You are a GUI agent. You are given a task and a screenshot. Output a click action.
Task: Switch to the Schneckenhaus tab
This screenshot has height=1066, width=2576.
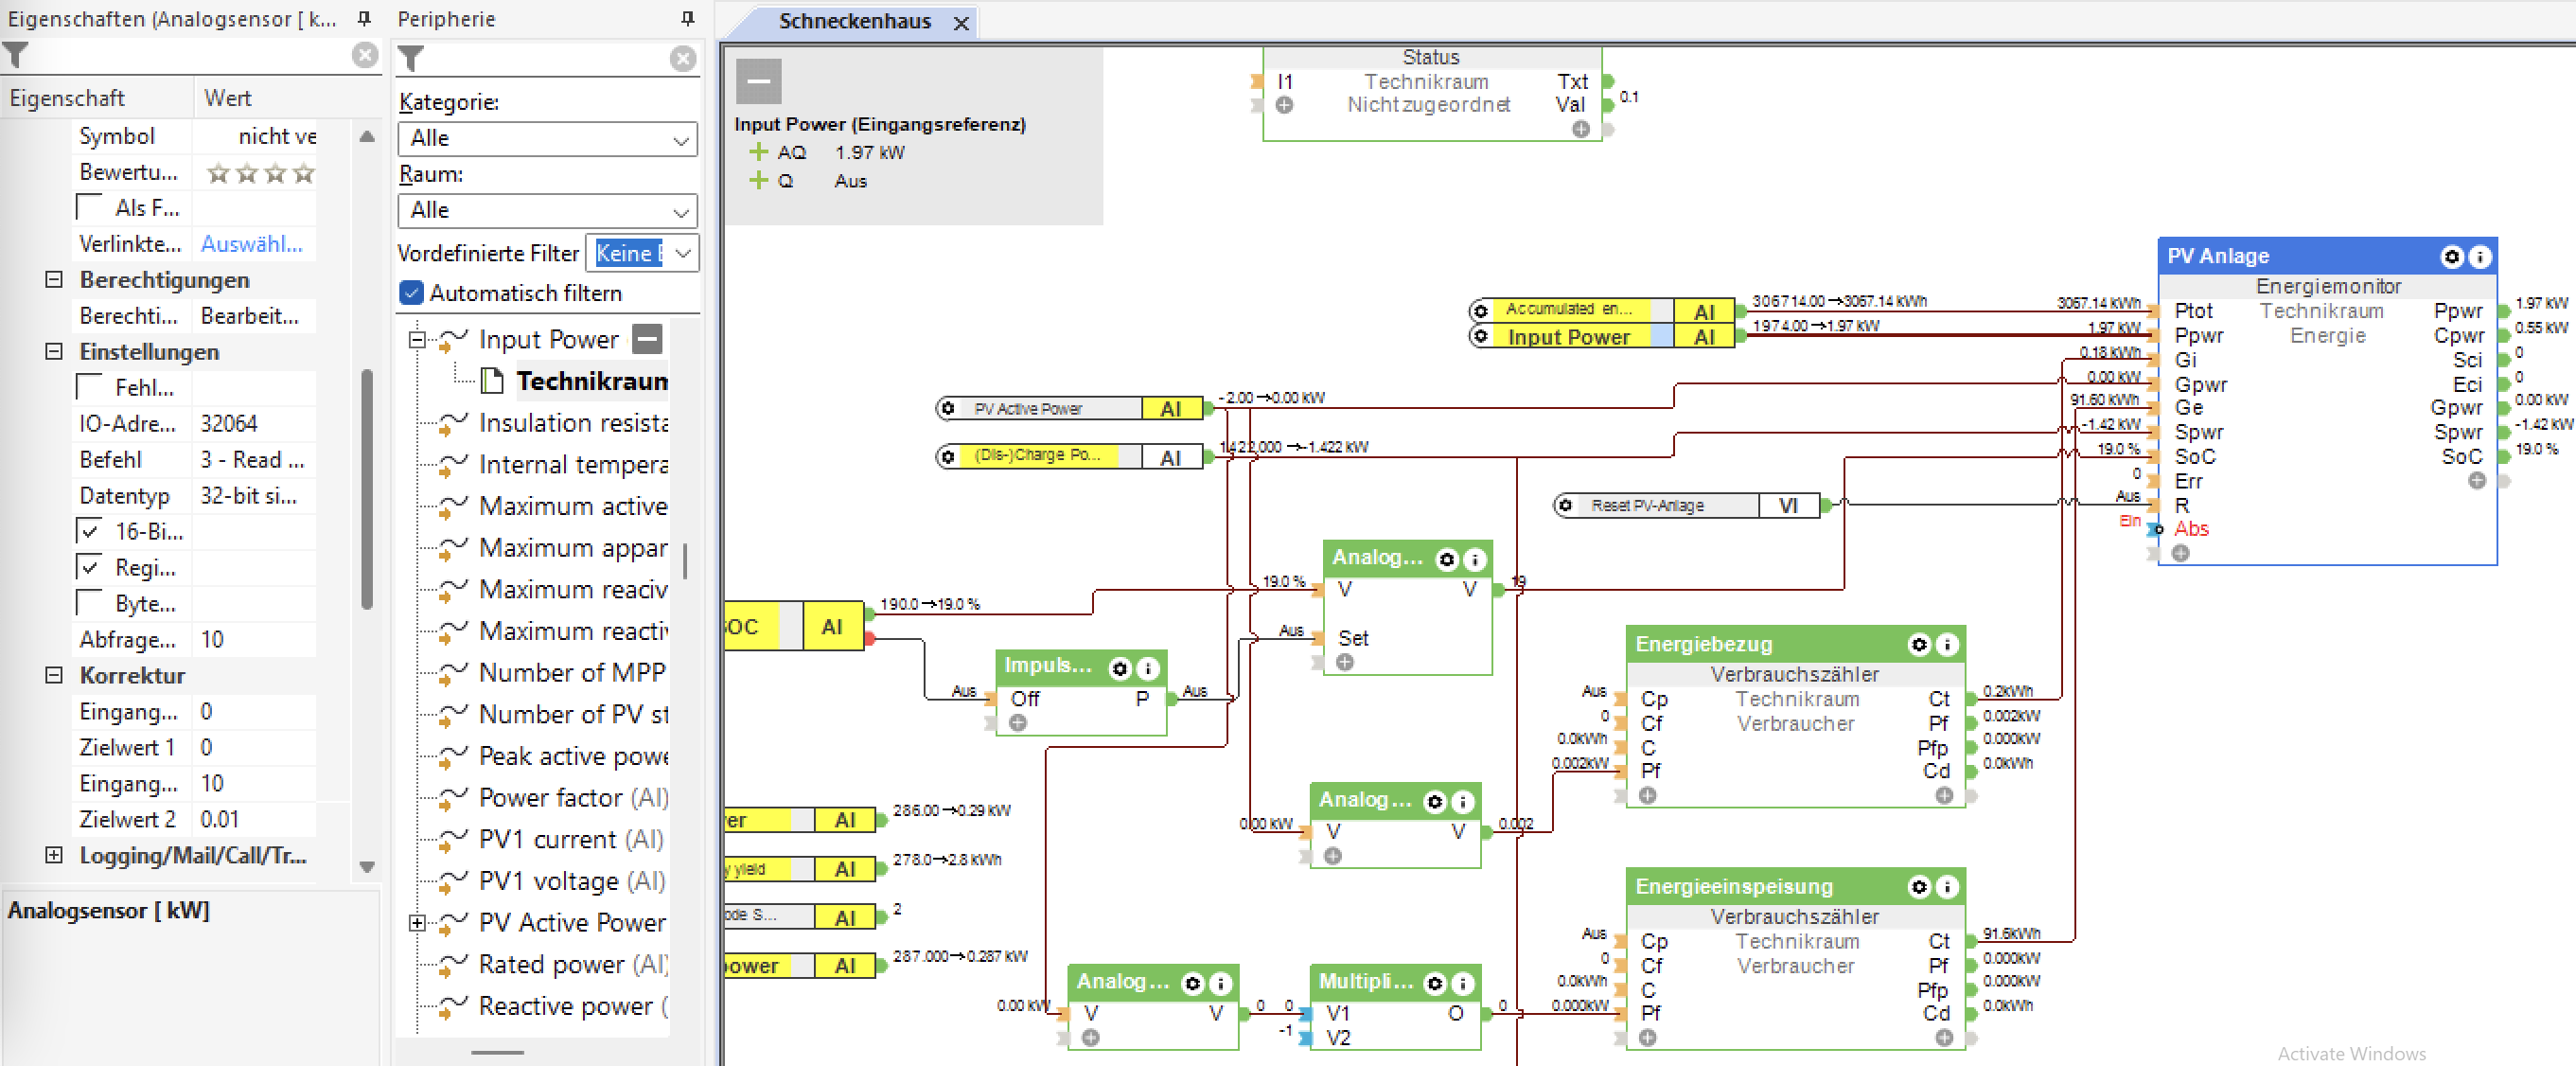(x=854, y=21)
